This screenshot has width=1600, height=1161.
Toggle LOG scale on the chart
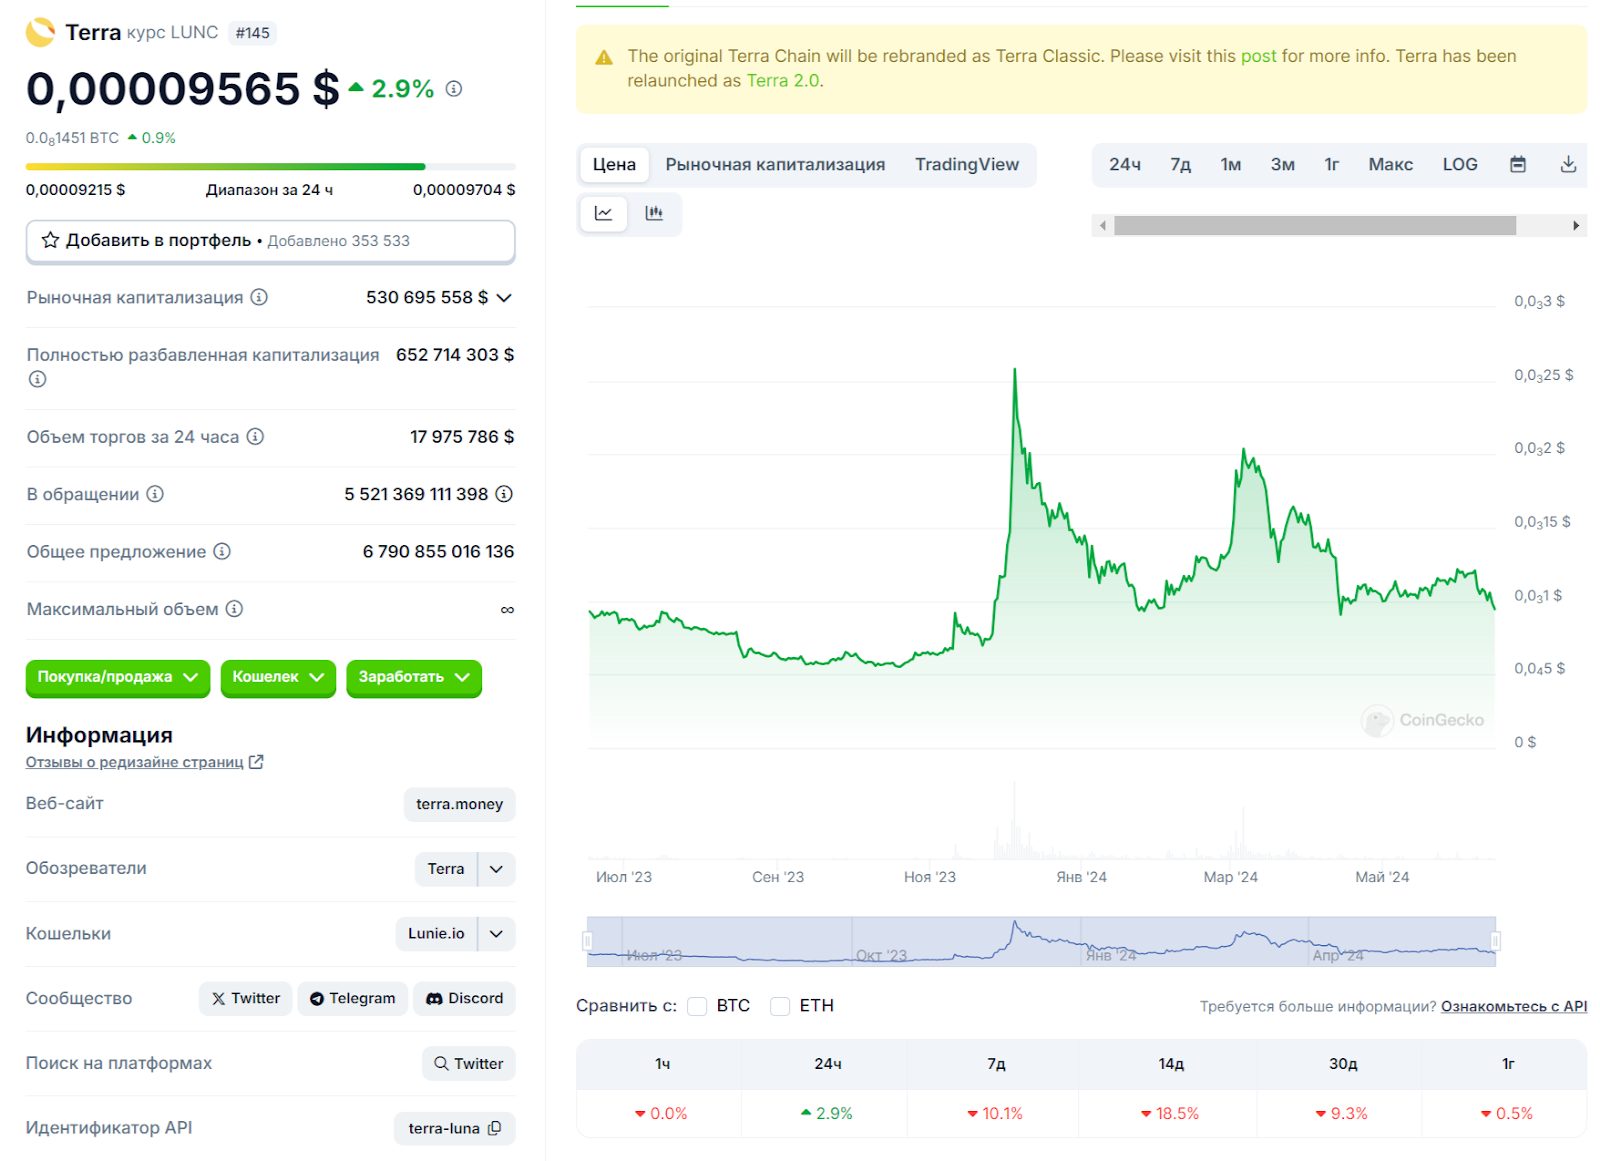pos(1460,164)
